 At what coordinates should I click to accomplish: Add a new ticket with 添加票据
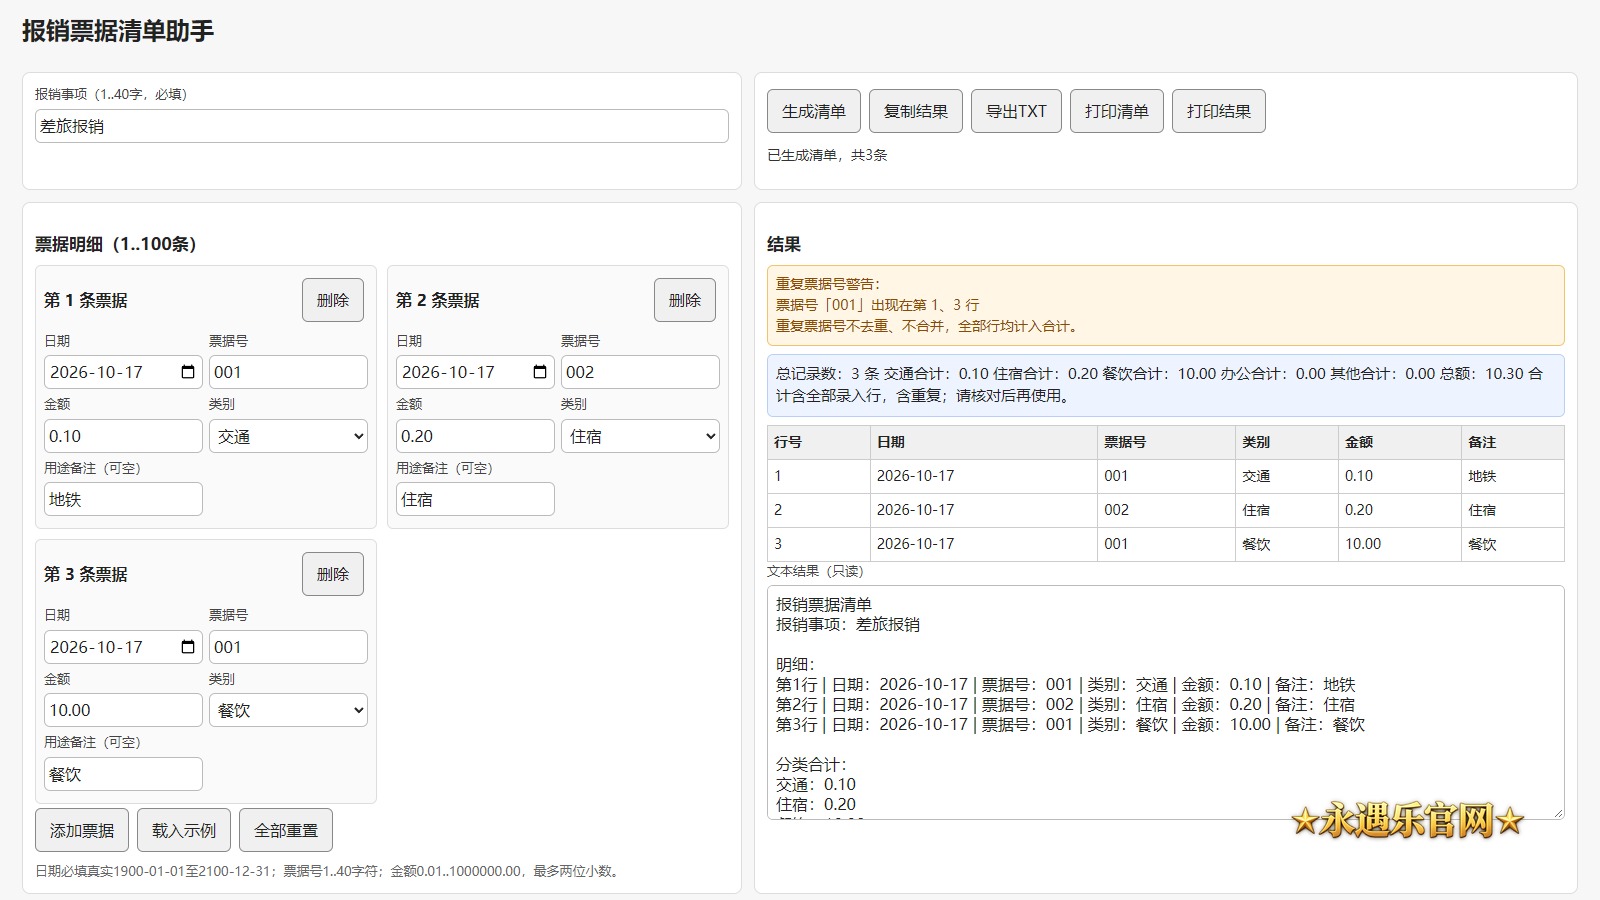[x=82, y=830]
